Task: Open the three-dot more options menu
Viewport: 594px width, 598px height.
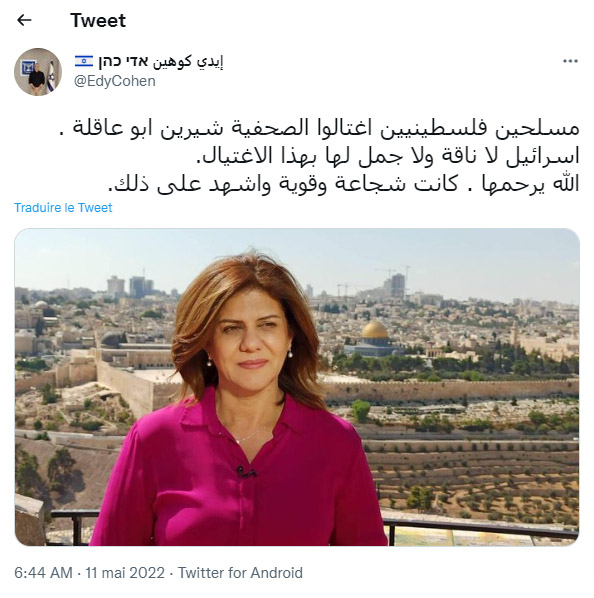Action: (570, 61)
